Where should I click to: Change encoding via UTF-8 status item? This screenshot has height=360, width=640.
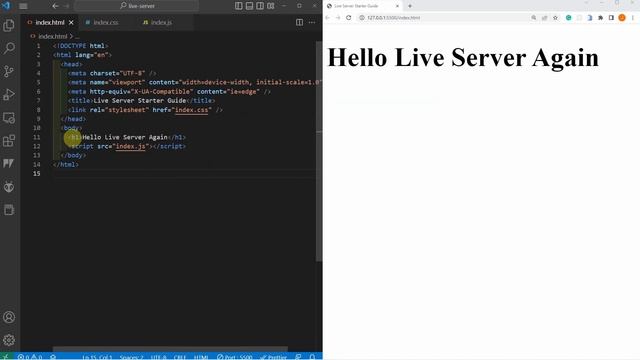[x=158, y=357]
